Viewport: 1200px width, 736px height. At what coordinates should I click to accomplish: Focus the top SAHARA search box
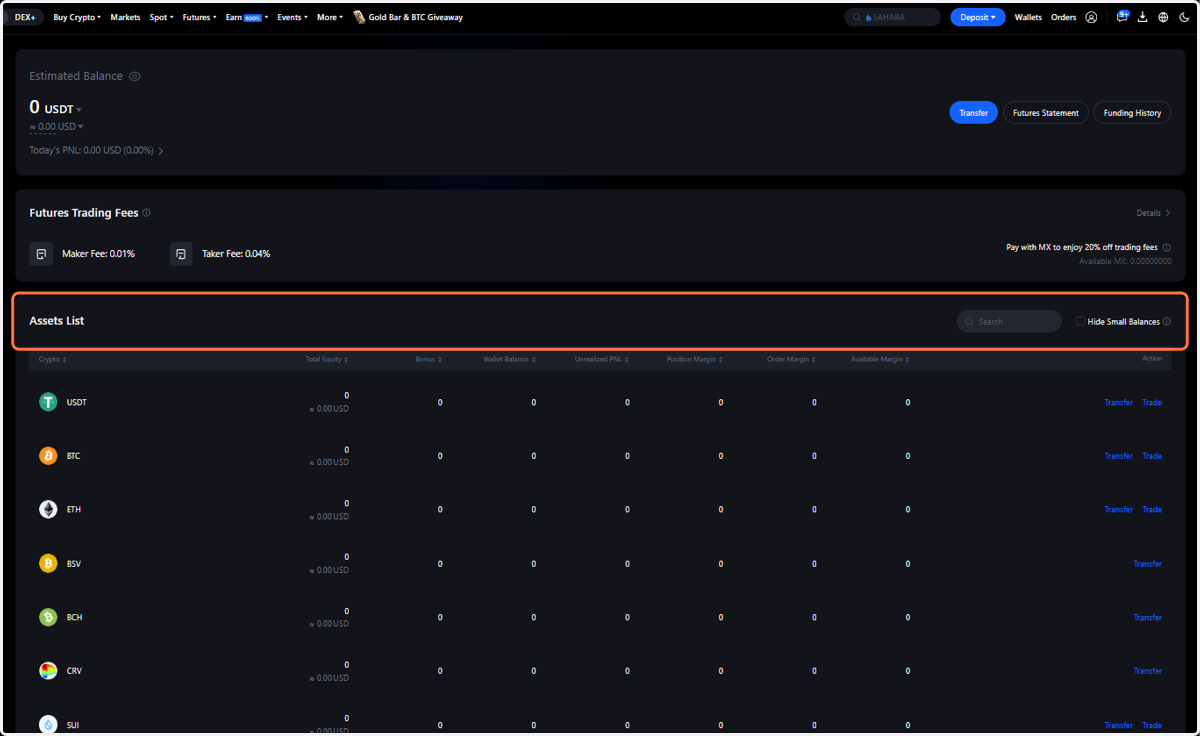tap(892, 17)
